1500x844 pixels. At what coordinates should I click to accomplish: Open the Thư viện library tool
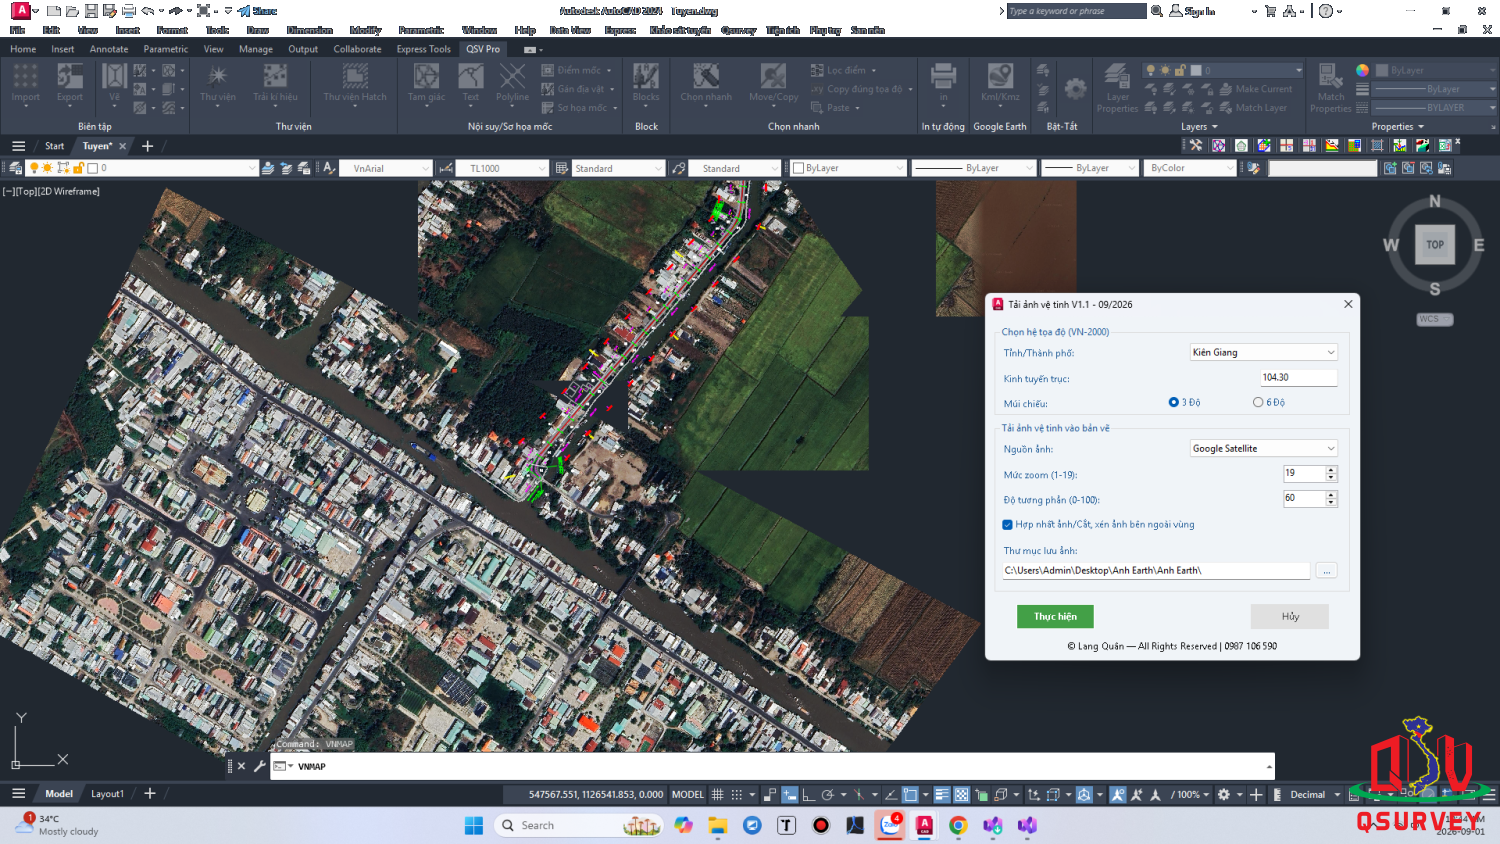(x=217, y=83)
